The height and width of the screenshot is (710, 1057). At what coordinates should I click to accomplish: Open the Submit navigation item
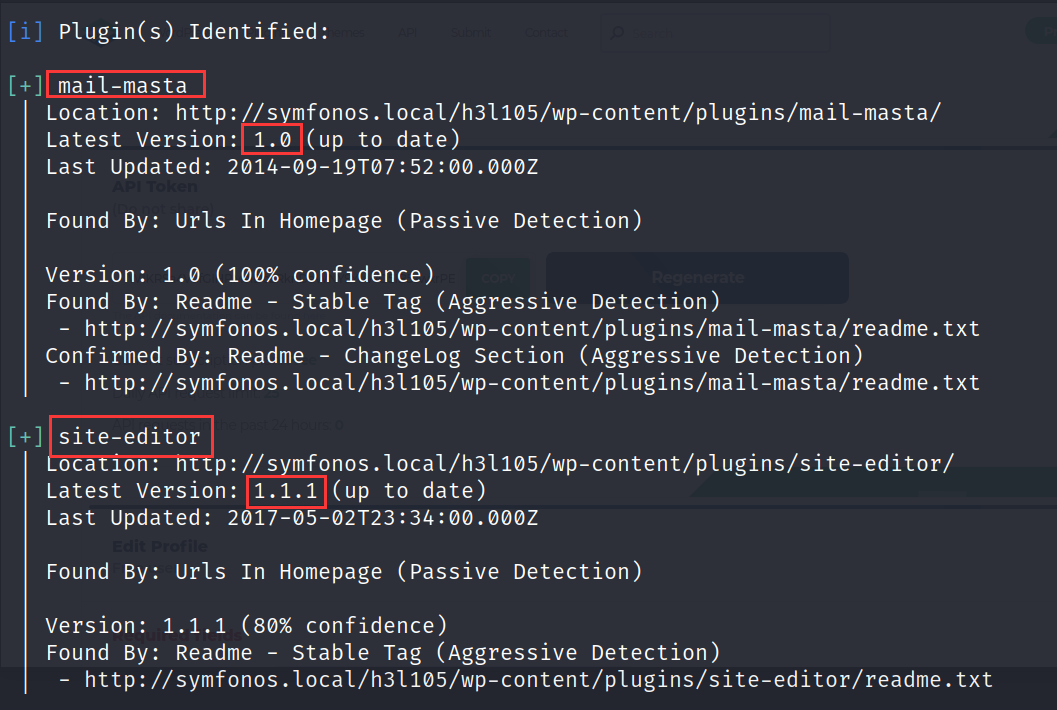pos(470,33)
